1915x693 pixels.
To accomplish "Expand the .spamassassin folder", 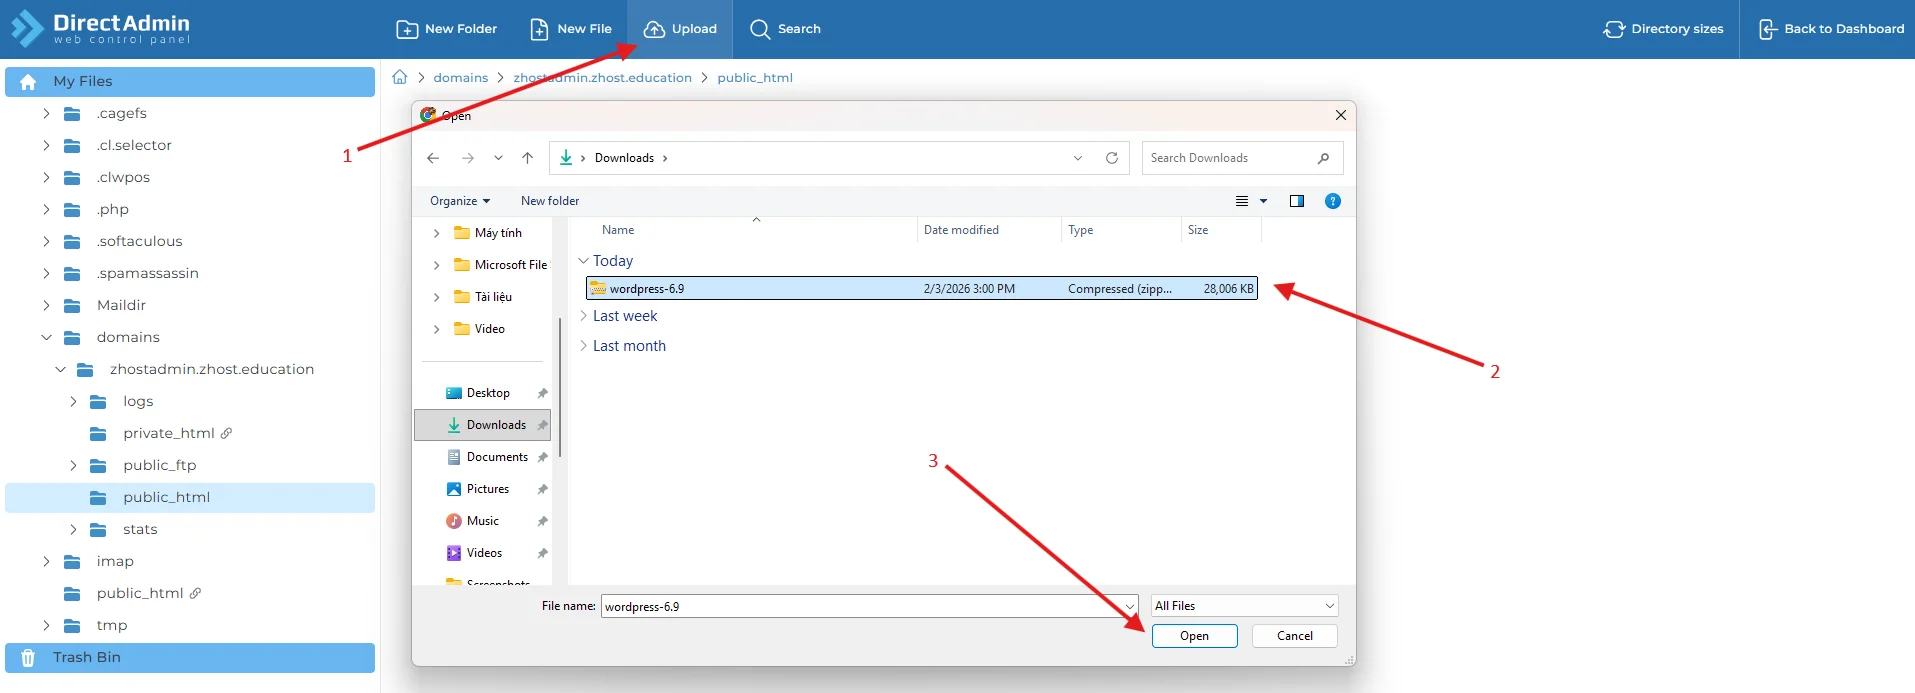I will 46,274.
